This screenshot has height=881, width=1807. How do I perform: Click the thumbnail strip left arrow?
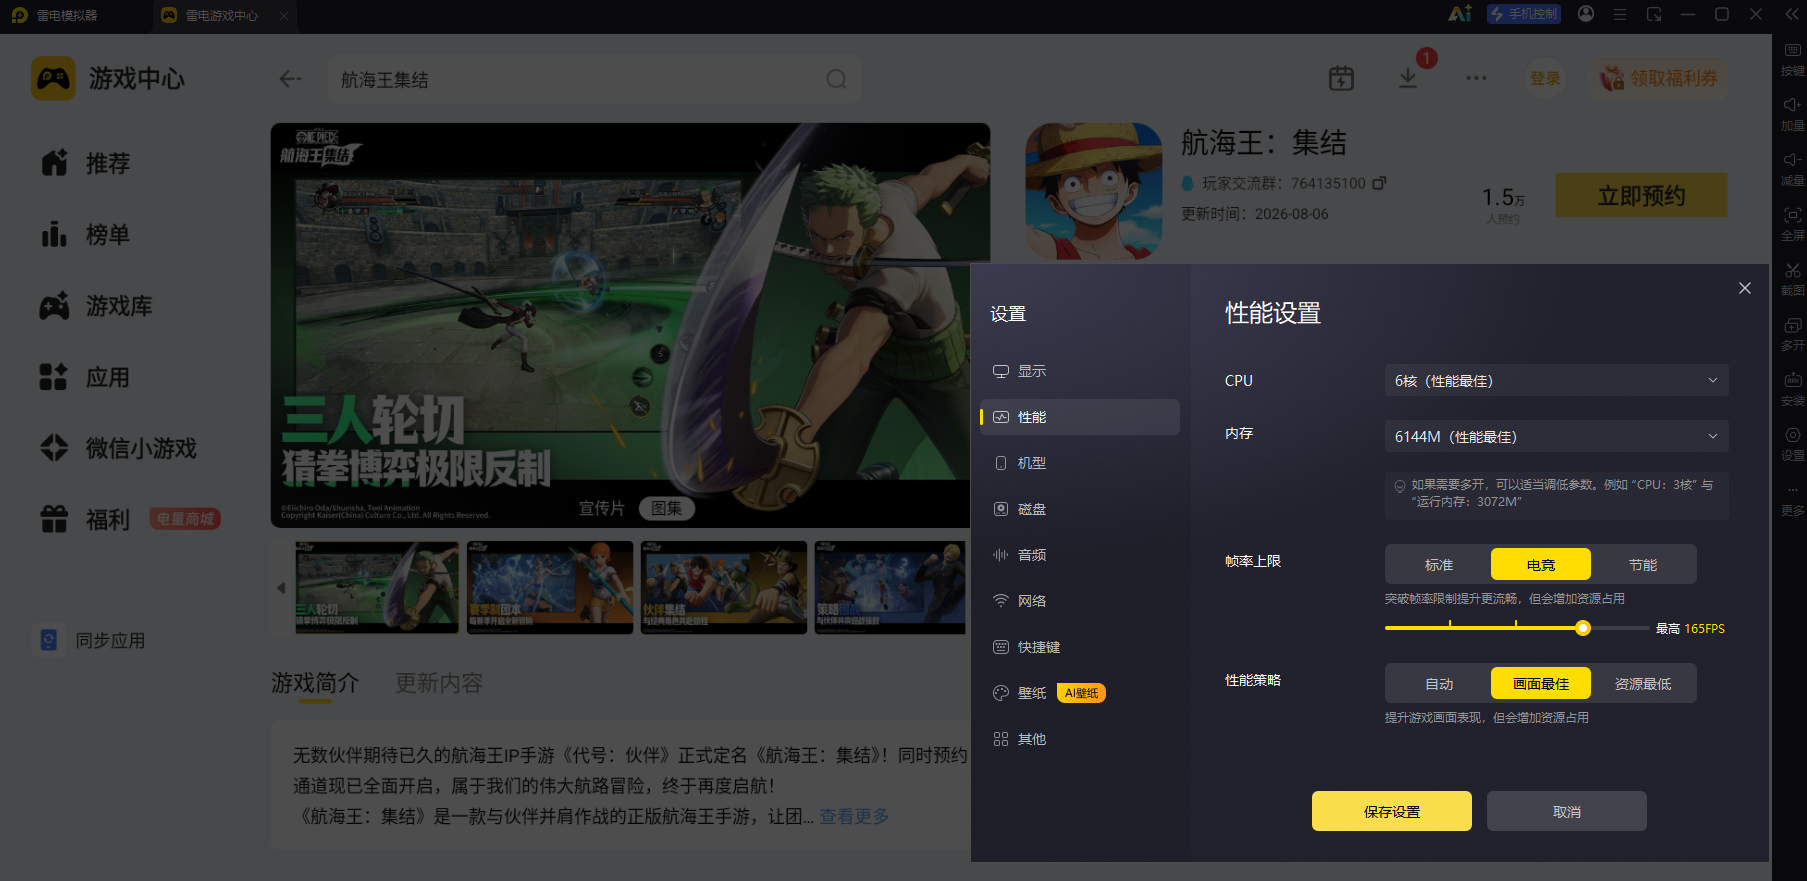[281, 588]
